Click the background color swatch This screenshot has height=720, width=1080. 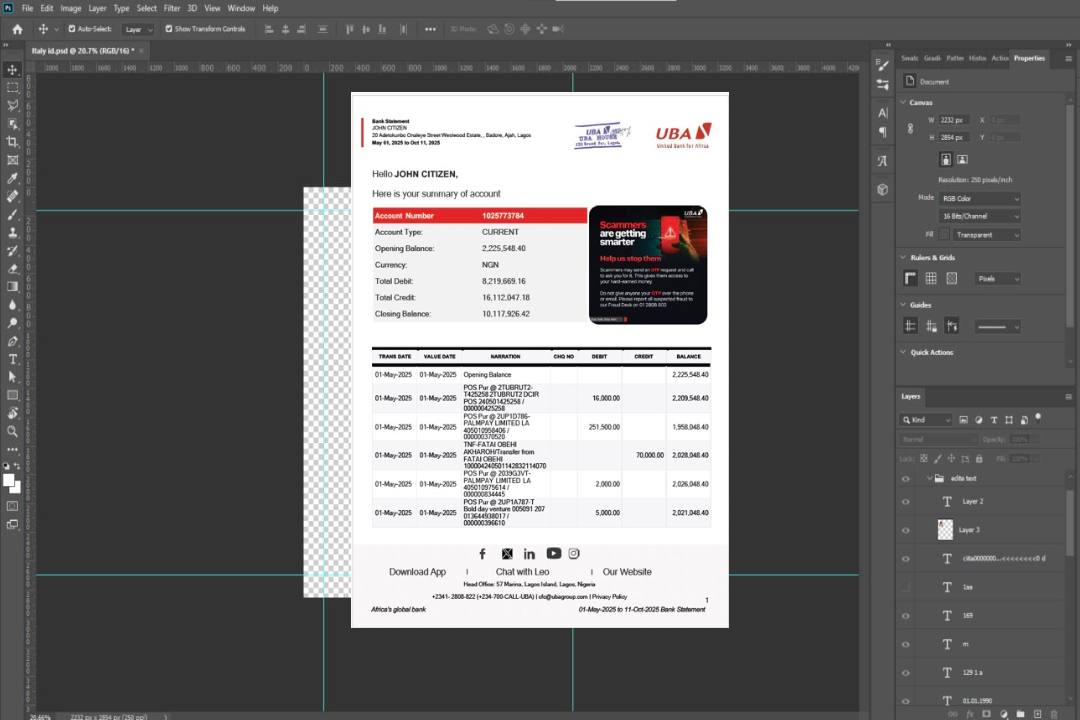coord(17,488)
